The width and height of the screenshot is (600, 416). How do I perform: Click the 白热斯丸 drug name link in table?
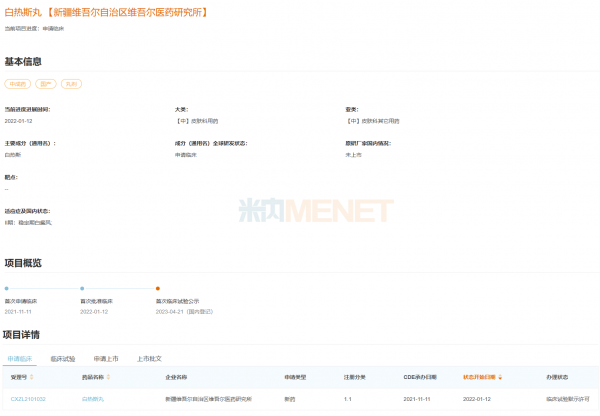coord(92,399)
